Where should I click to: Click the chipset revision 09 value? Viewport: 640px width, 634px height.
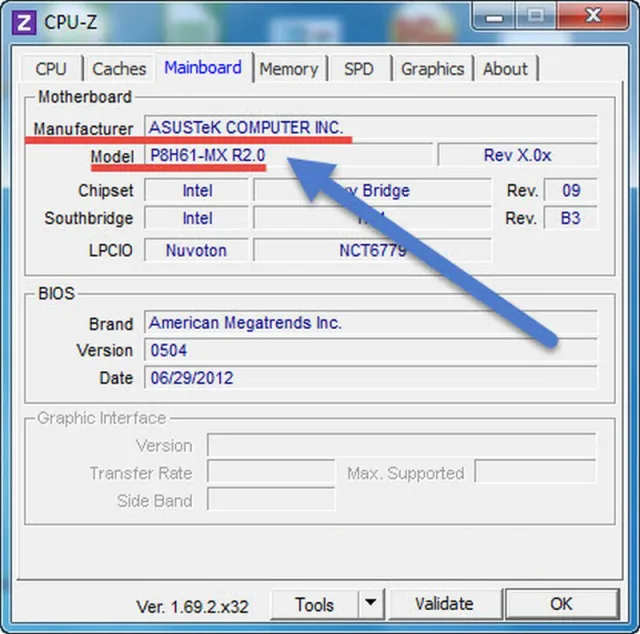tap(571, 190)
